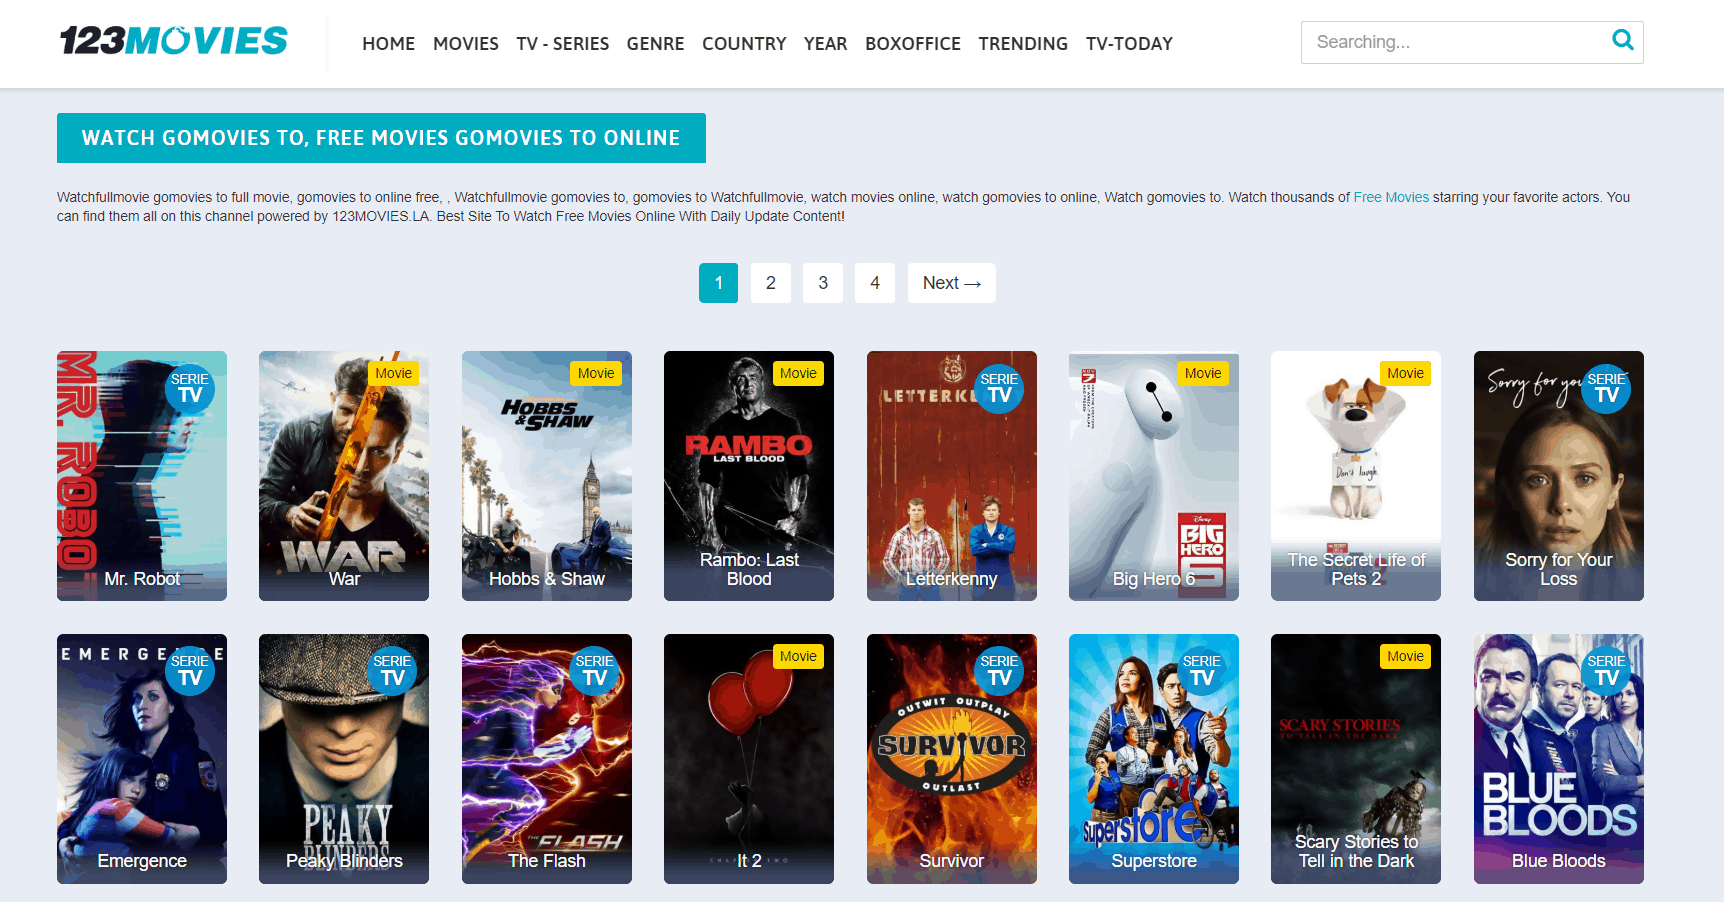Open the TV - SERIES menu item
Image resolution: width=1724 pixels, height=902 pixels.
coord(563,44)
